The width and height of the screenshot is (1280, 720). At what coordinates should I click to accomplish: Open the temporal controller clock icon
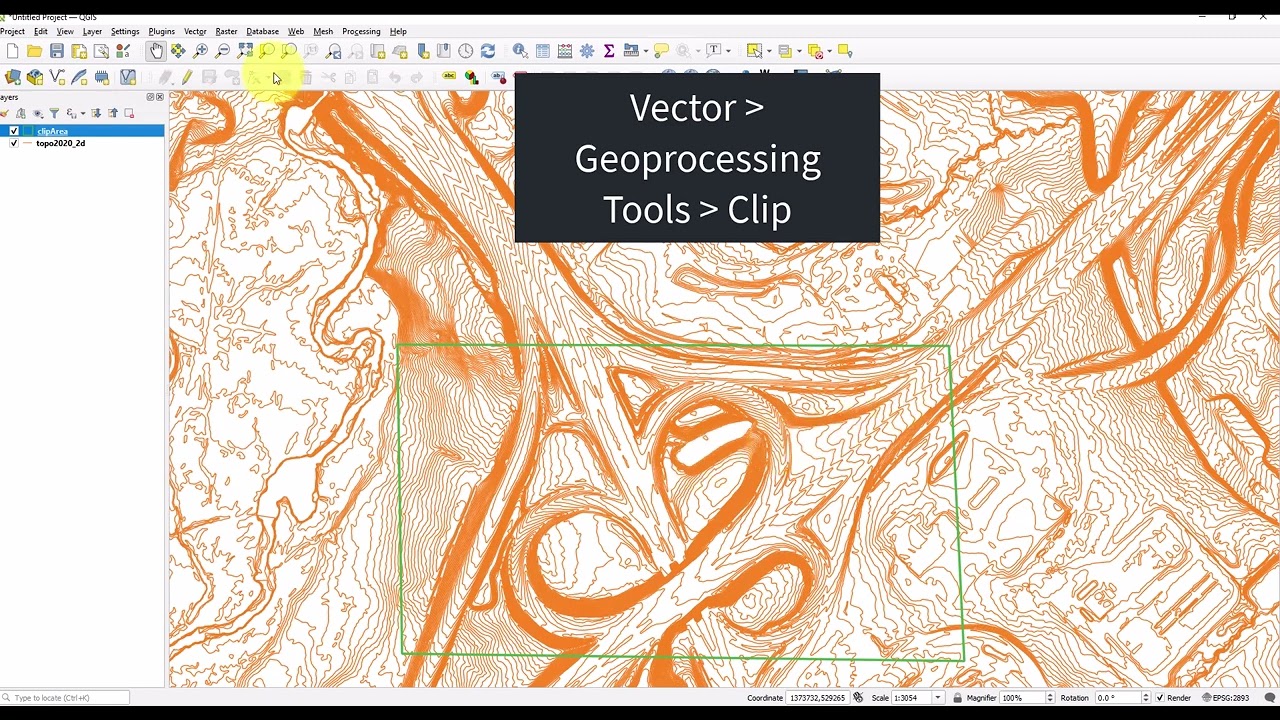click(x=466, y=51)
